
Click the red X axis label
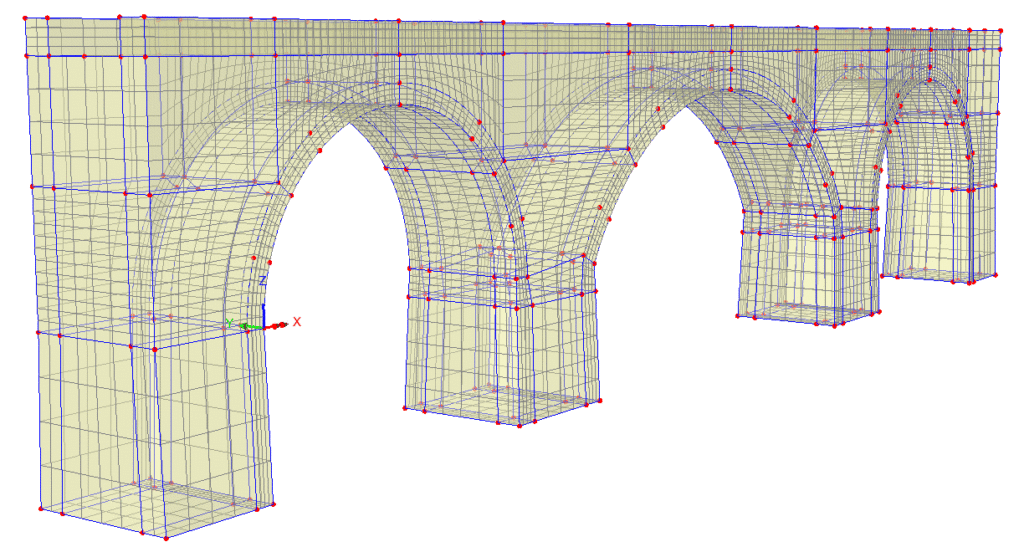297,321
